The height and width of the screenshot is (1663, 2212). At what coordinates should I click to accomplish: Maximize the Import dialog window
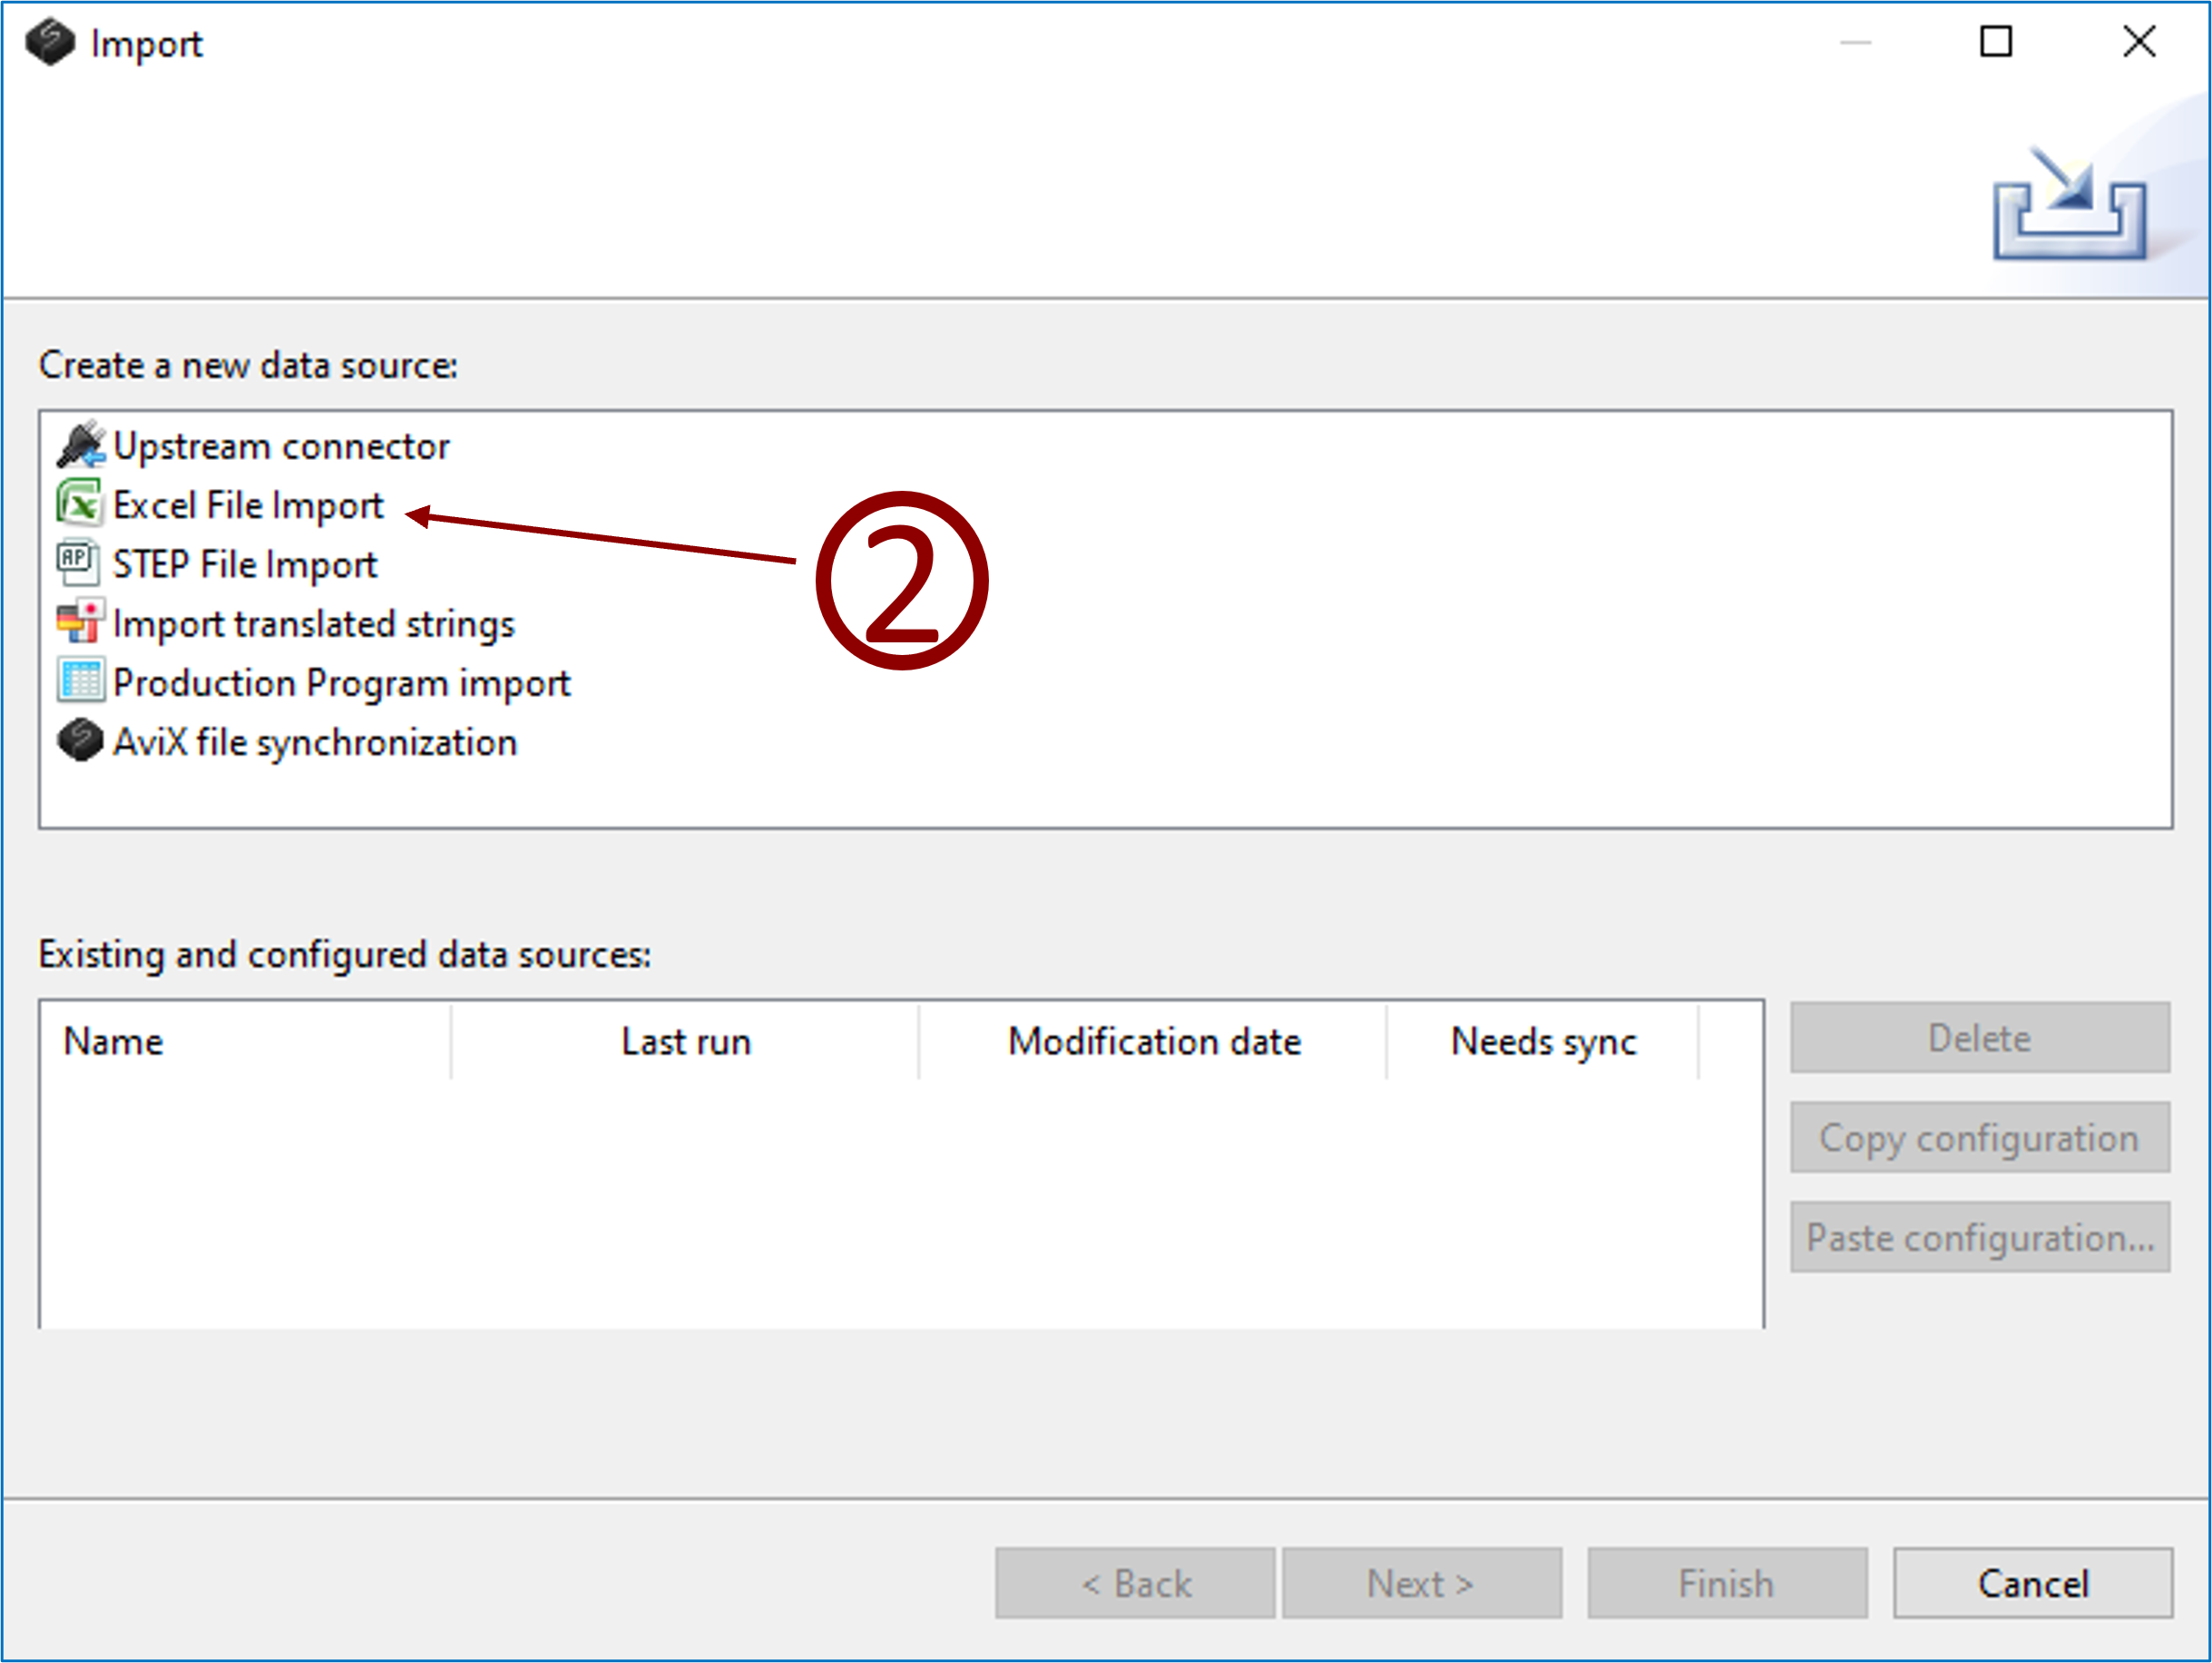coord(1995,42)
